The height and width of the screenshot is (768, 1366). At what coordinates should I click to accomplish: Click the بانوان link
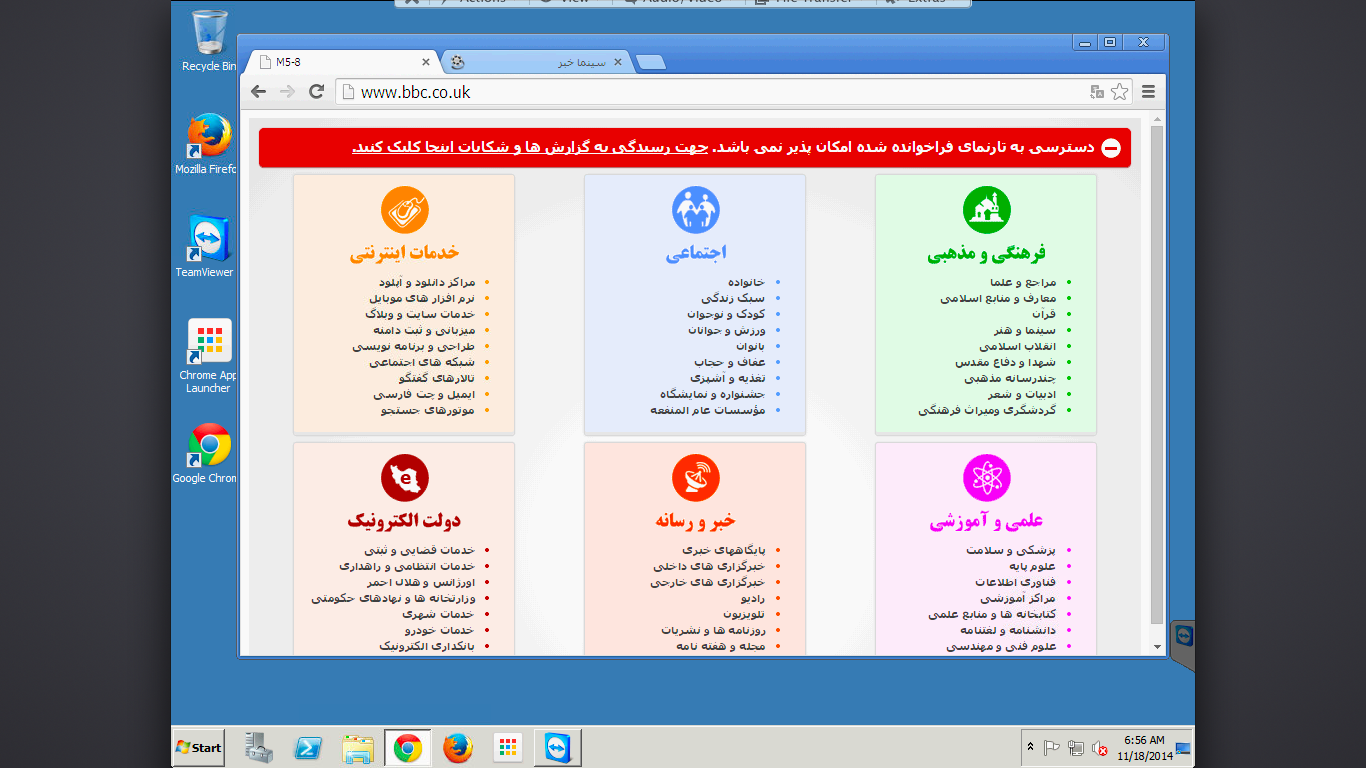tap(751, 346)
